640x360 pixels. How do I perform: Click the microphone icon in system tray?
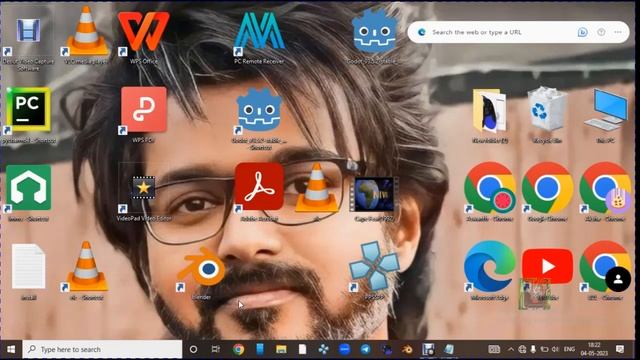[533, 349]
